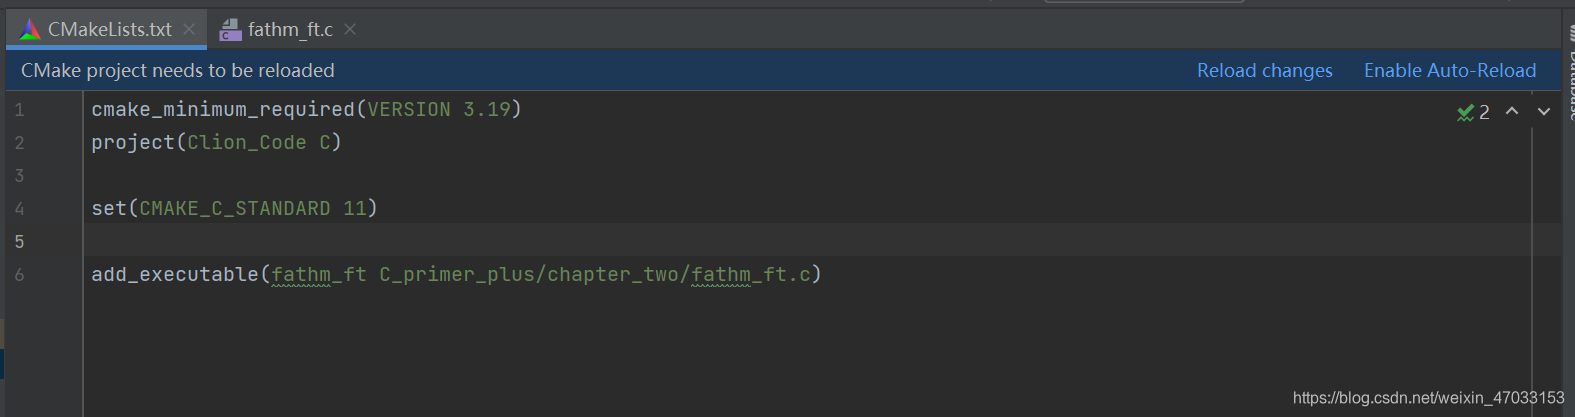Click the C file icon on fathm_ft.c tab
Screen dimensions: 1575x417
click(230, 30)
